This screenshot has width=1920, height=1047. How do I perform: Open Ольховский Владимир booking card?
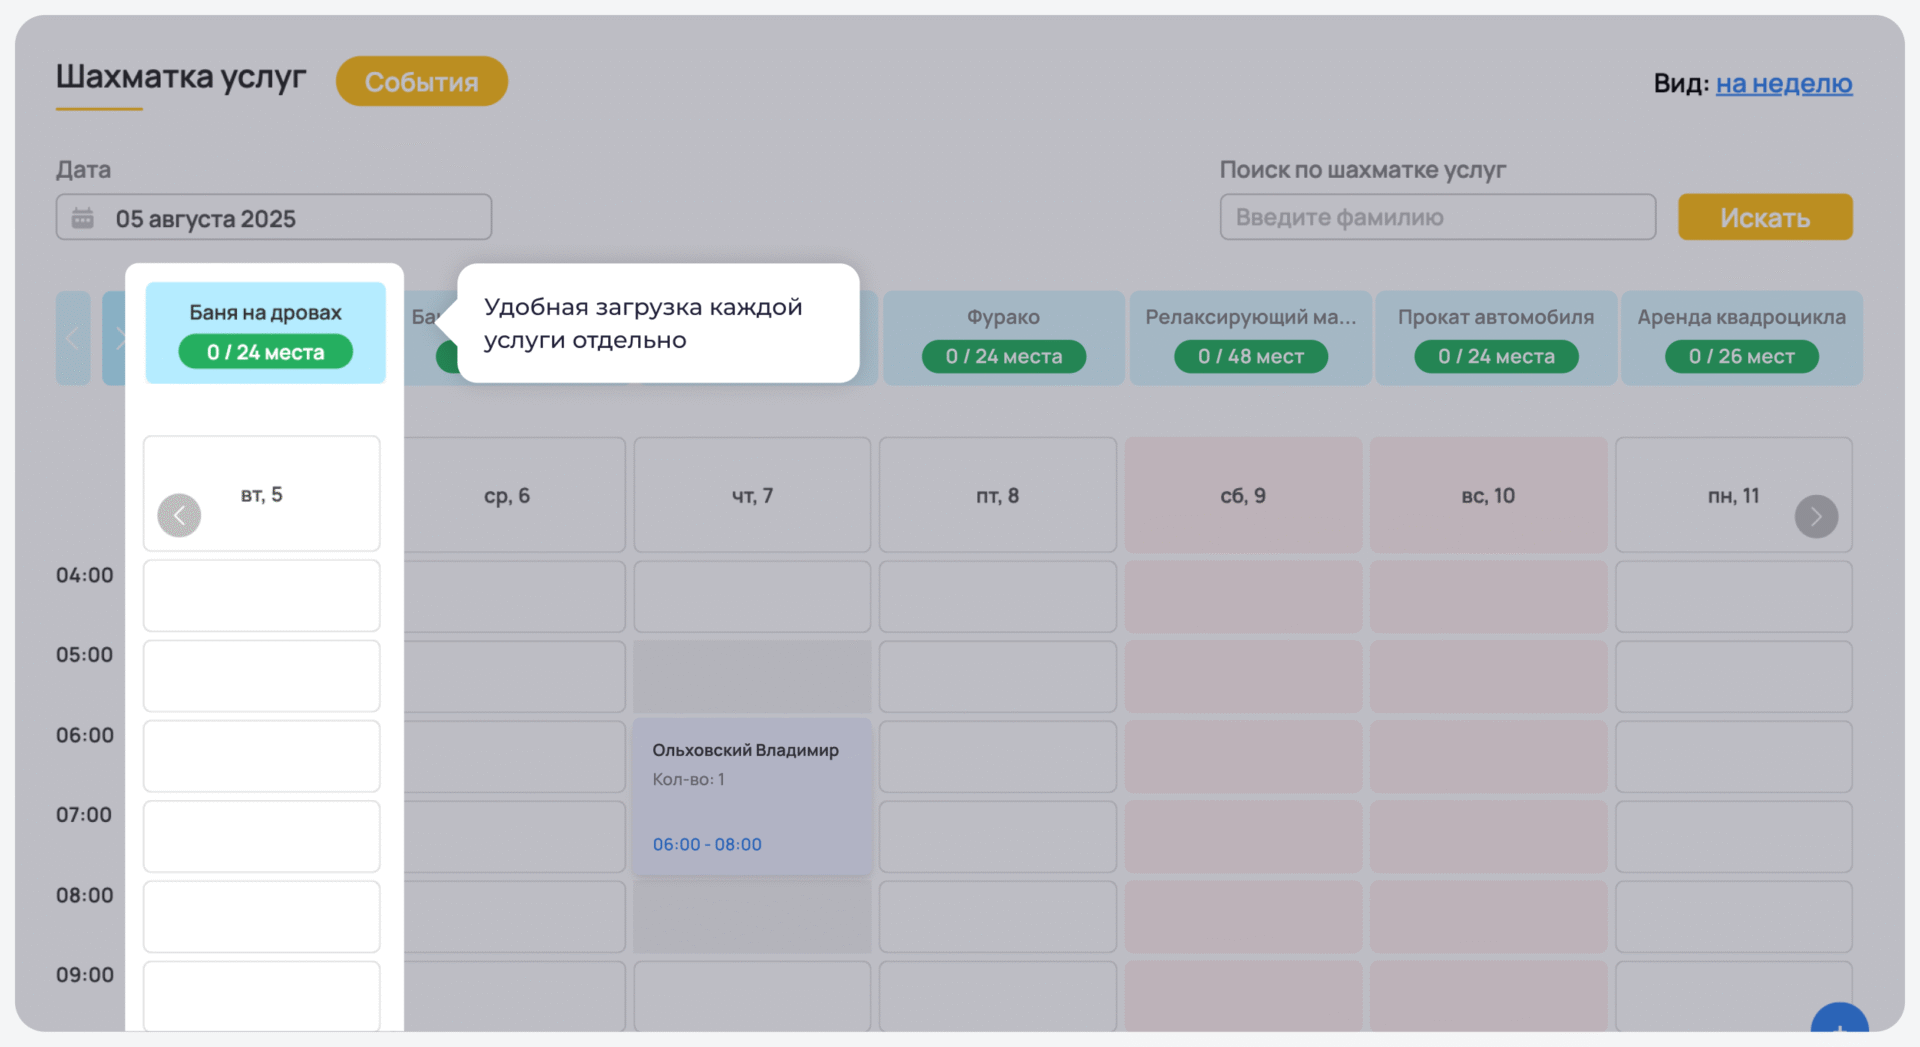[751, 796]
